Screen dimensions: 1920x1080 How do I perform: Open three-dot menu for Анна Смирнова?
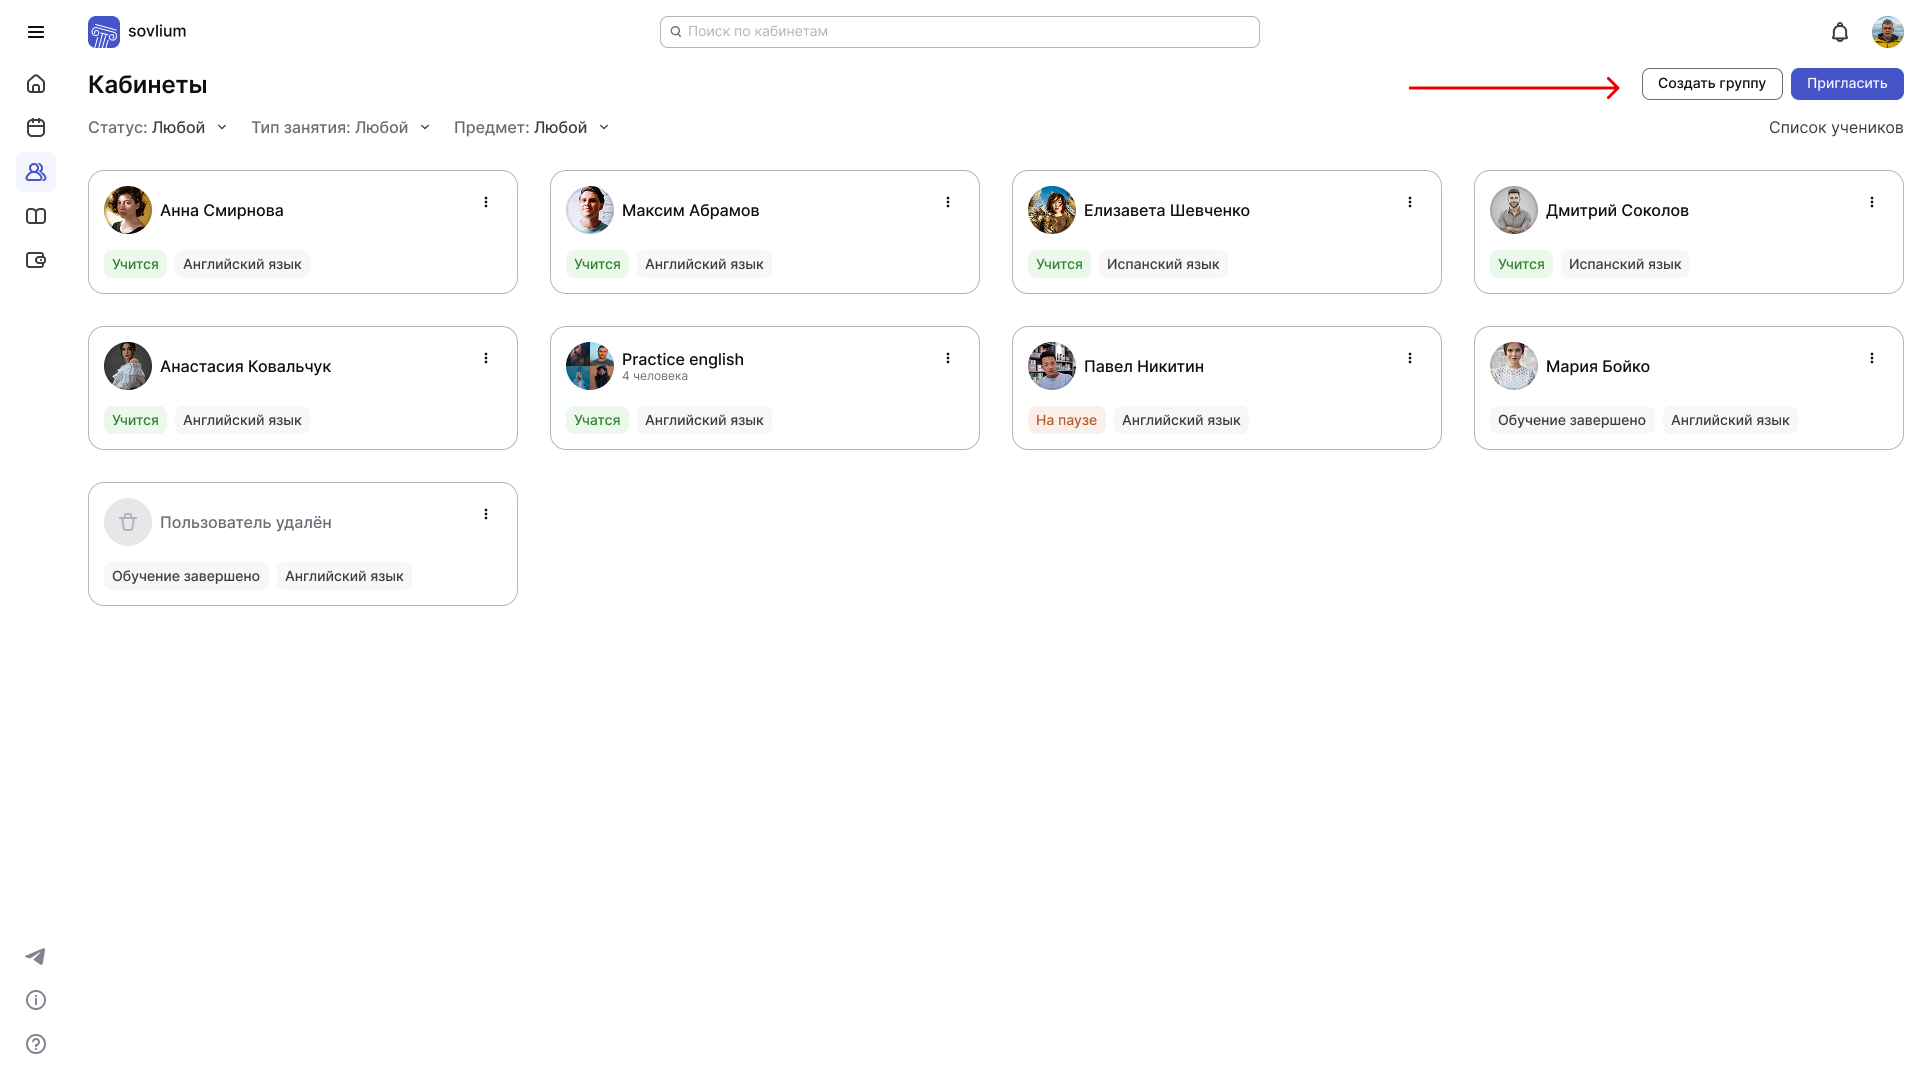pos(486,202)
